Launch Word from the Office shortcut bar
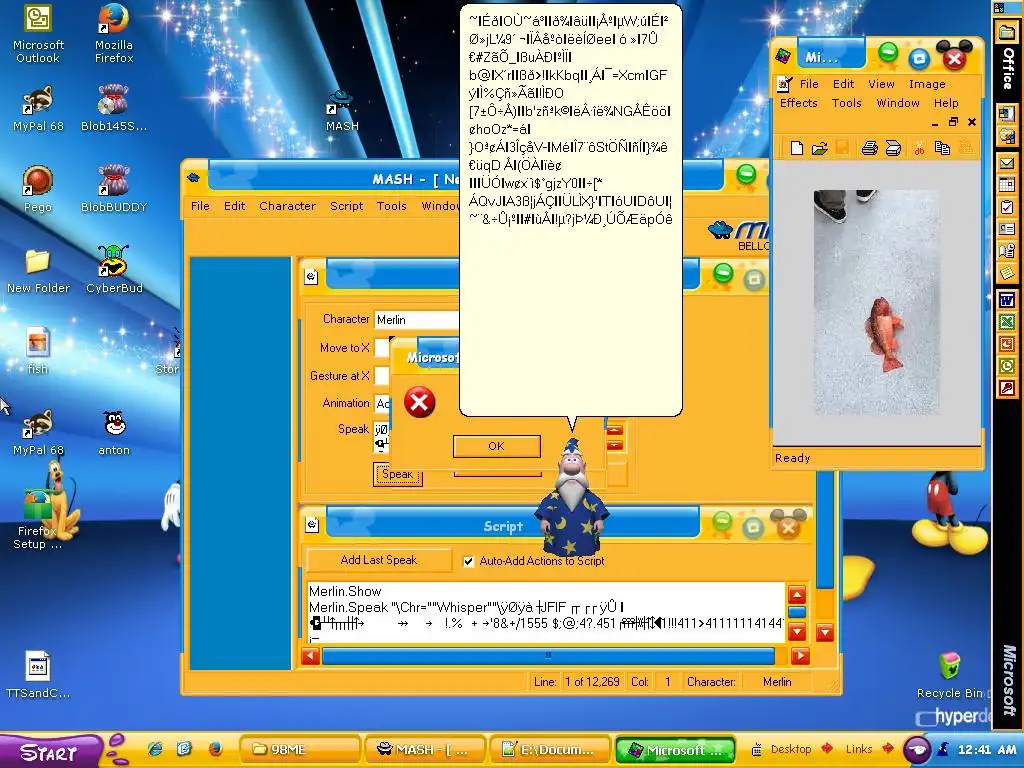 (1006, 301)
